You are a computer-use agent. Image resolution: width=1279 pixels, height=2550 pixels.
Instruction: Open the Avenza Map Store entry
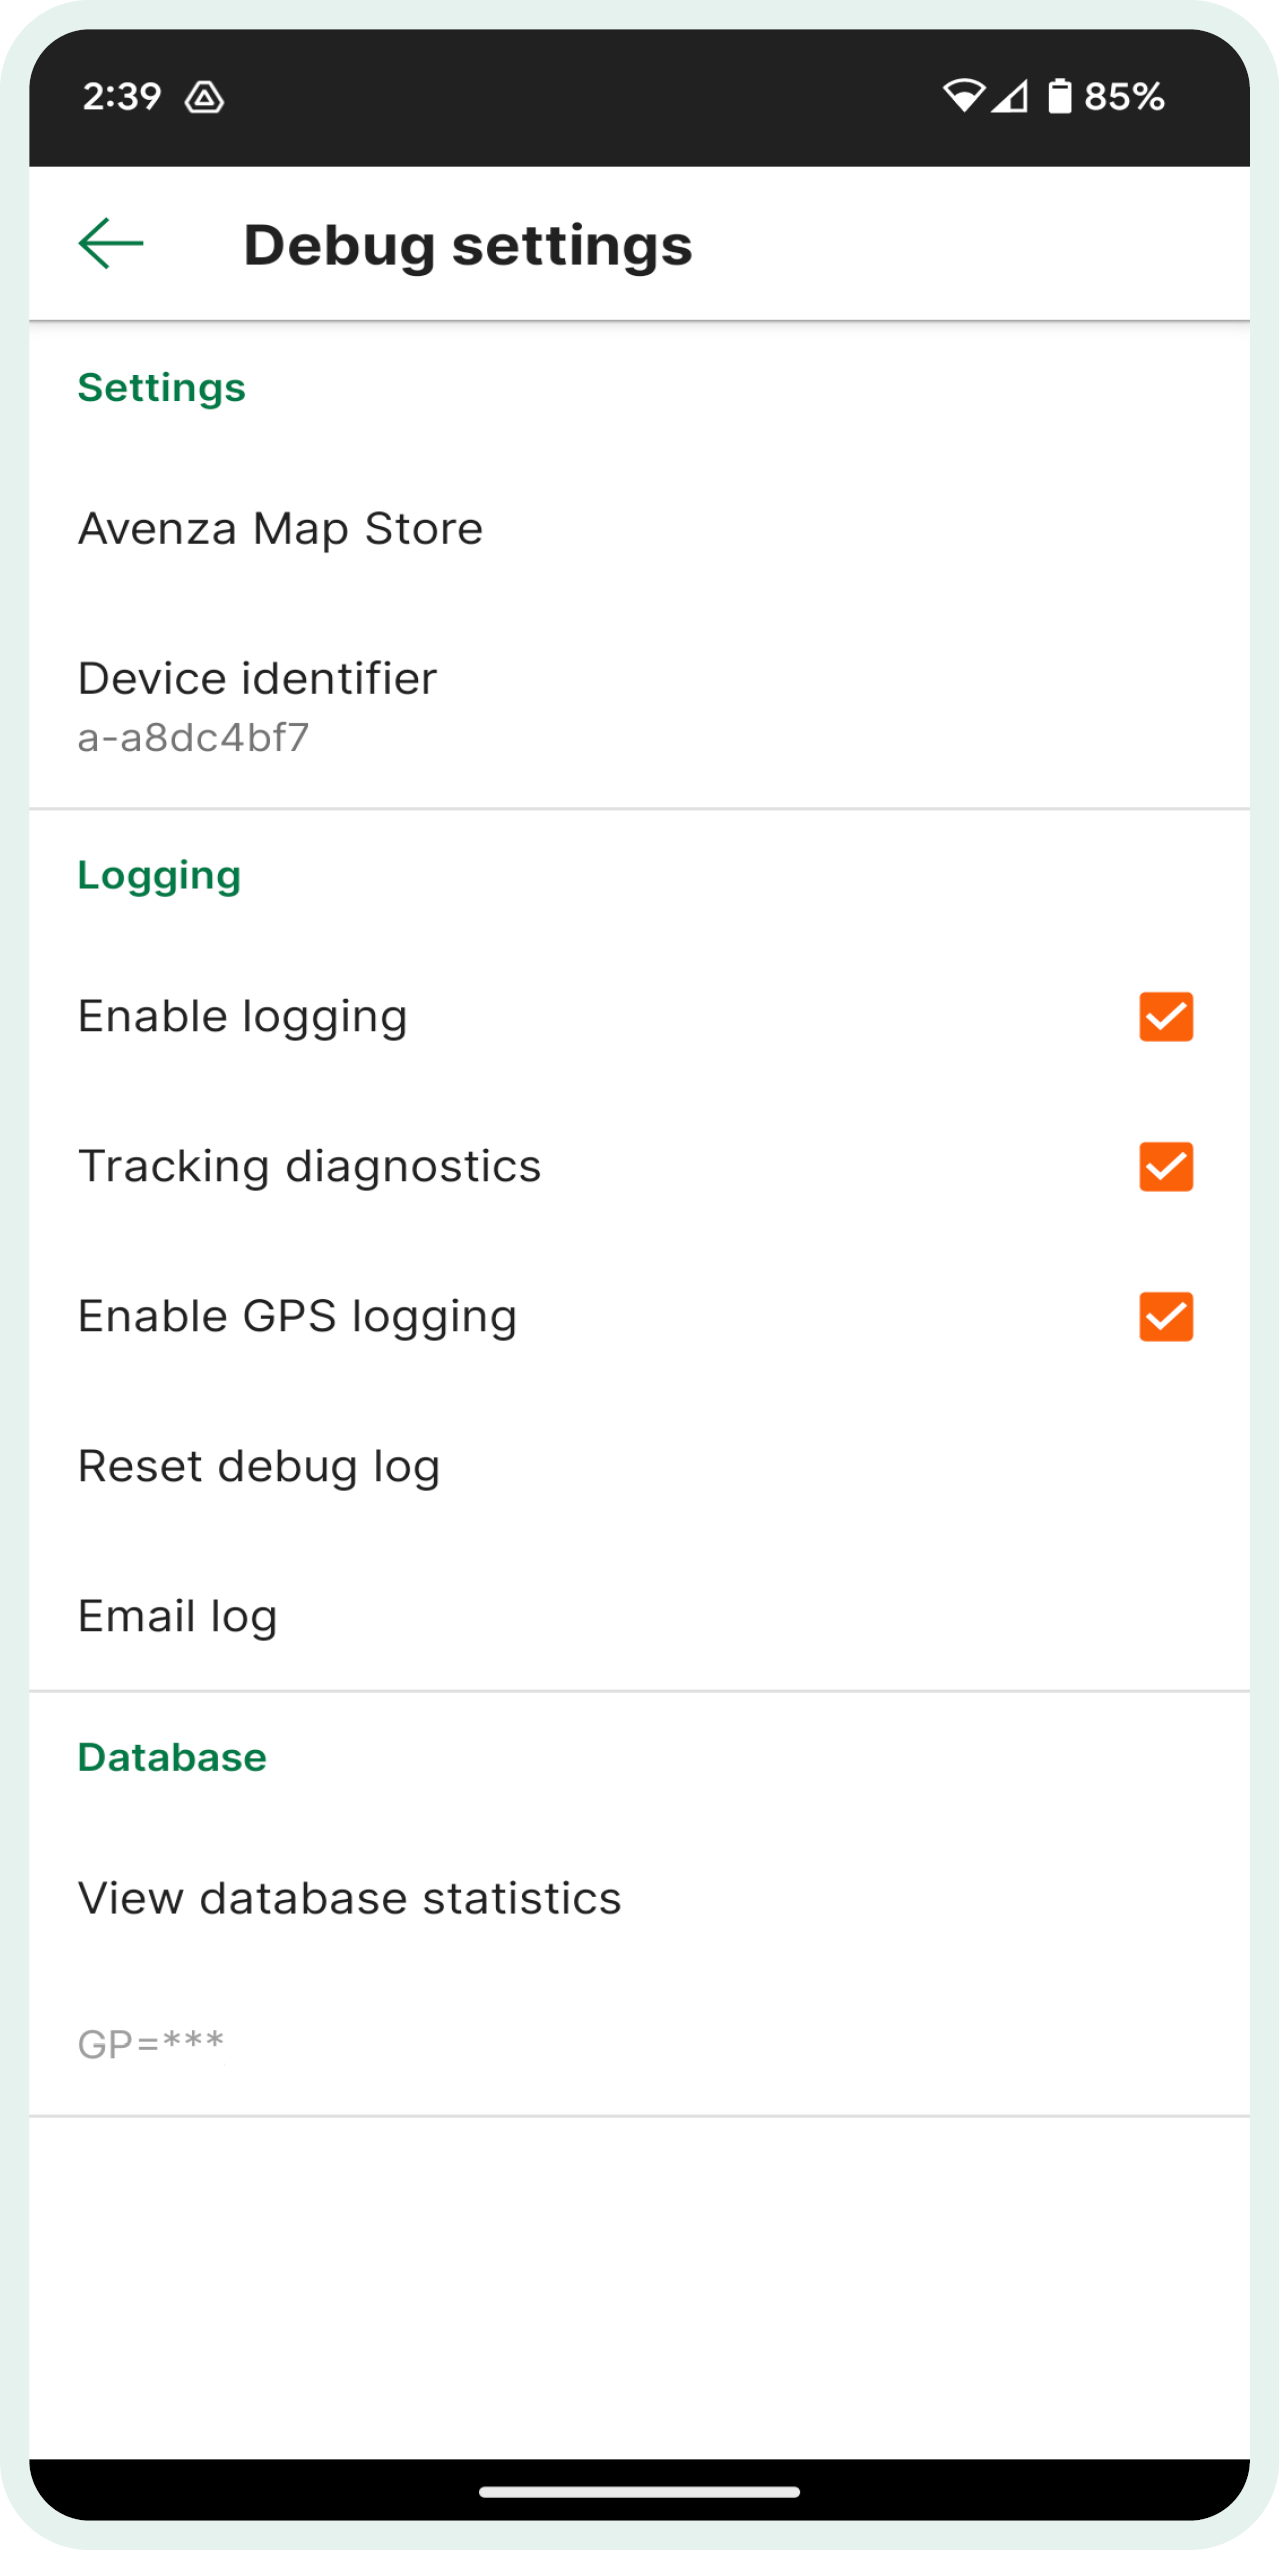pos(280,528)
